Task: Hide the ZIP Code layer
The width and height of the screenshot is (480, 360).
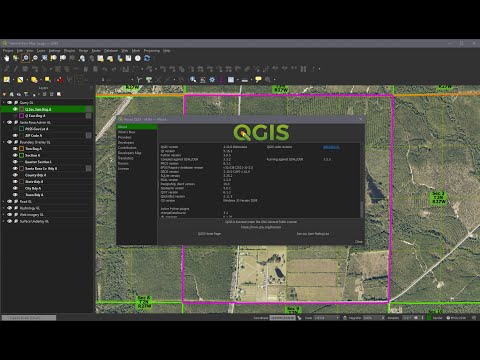Action: point(15,135)
